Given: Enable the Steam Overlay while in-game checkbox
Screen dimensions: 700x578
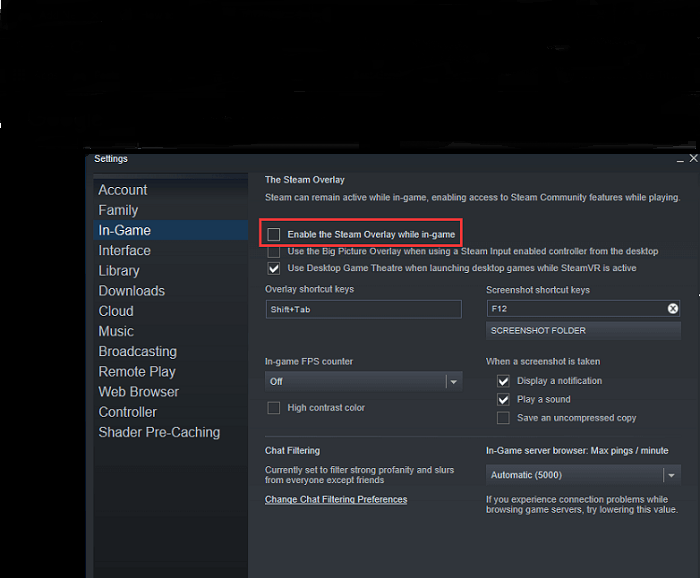Looking at the screenshot, I should (x=274, y=234).
